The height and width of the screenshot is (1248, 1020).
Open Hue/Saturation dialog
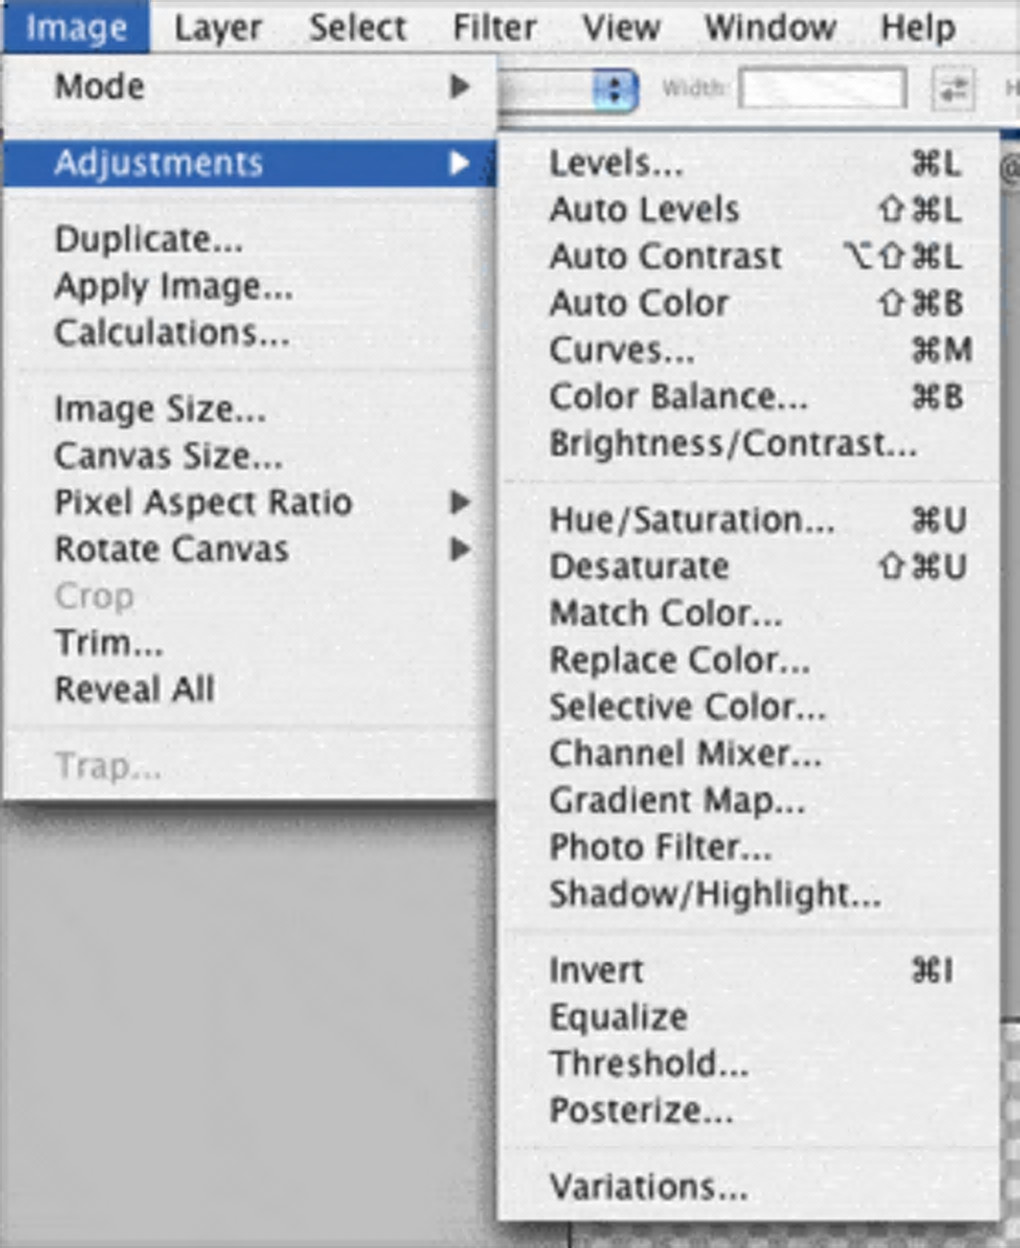pyautogui.click(x=691, y=520)
